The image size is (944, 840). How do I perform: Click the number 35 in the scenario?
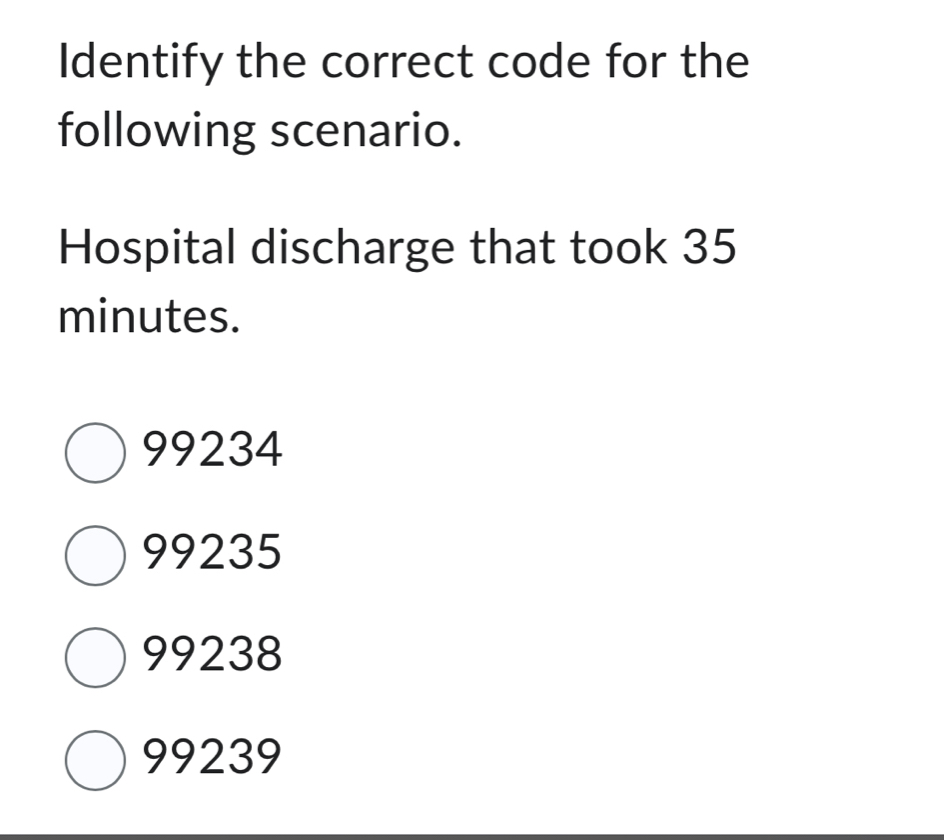click(x=709, y=248)
